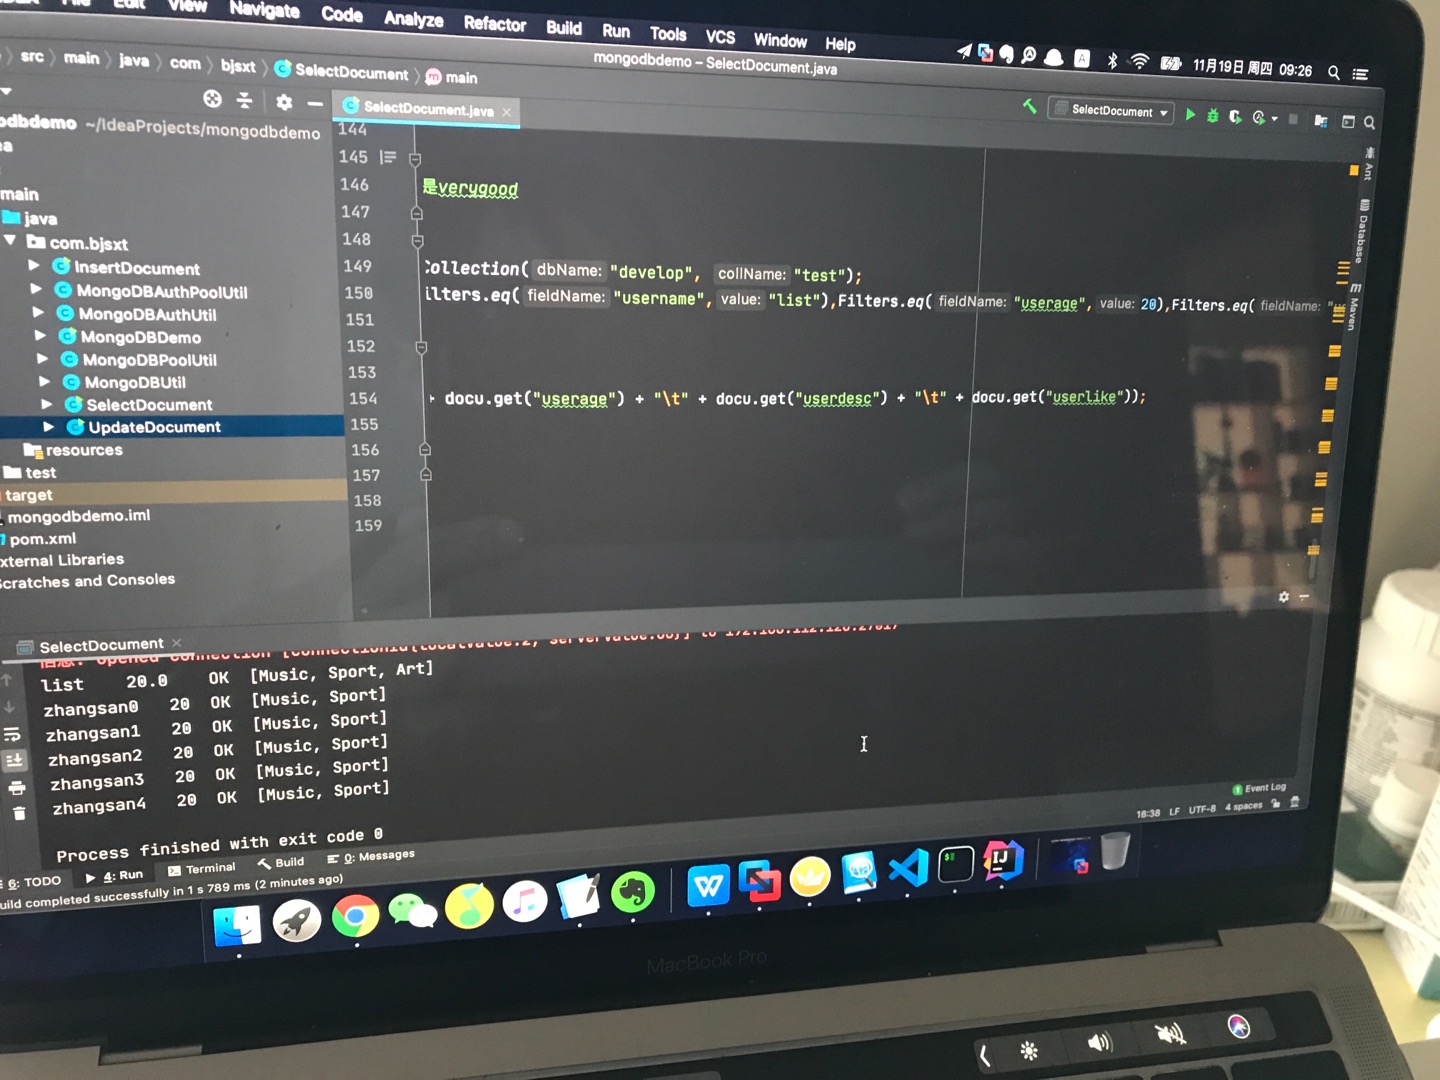Click the Run panel settings gear

click(x=1284, y=597)
